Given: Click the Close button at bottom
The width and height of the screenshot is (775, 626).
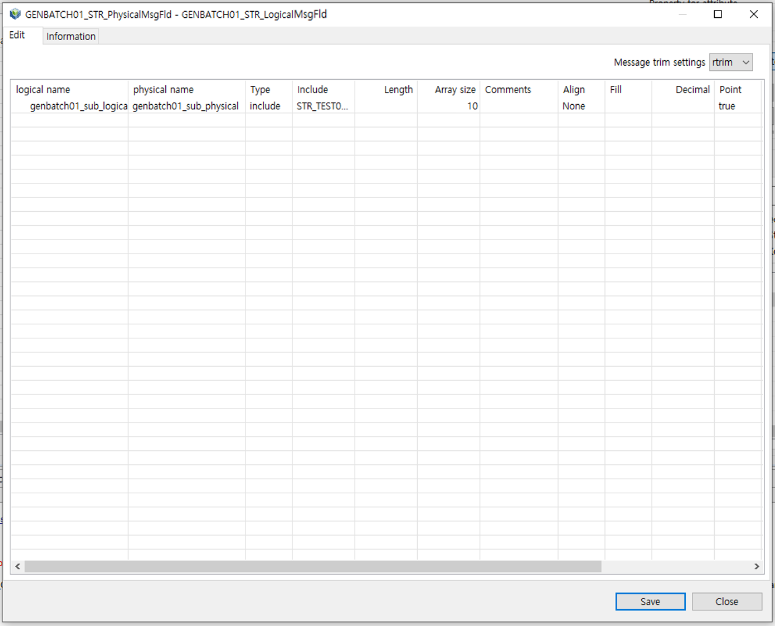Looking at the screenshot, I should coord(726,601).
